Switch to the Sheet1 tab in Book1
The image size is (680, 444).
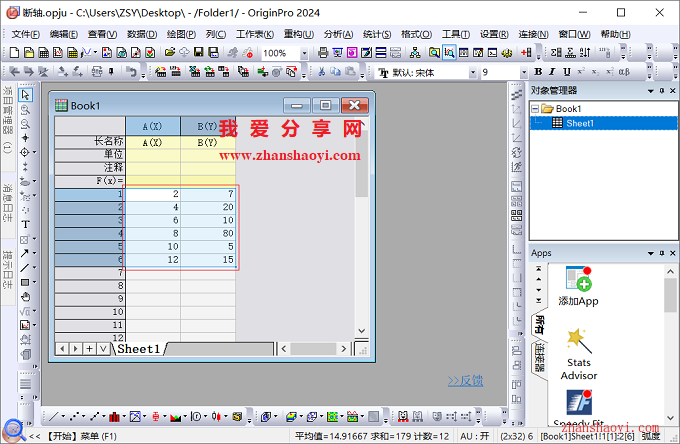click(138, 349)
